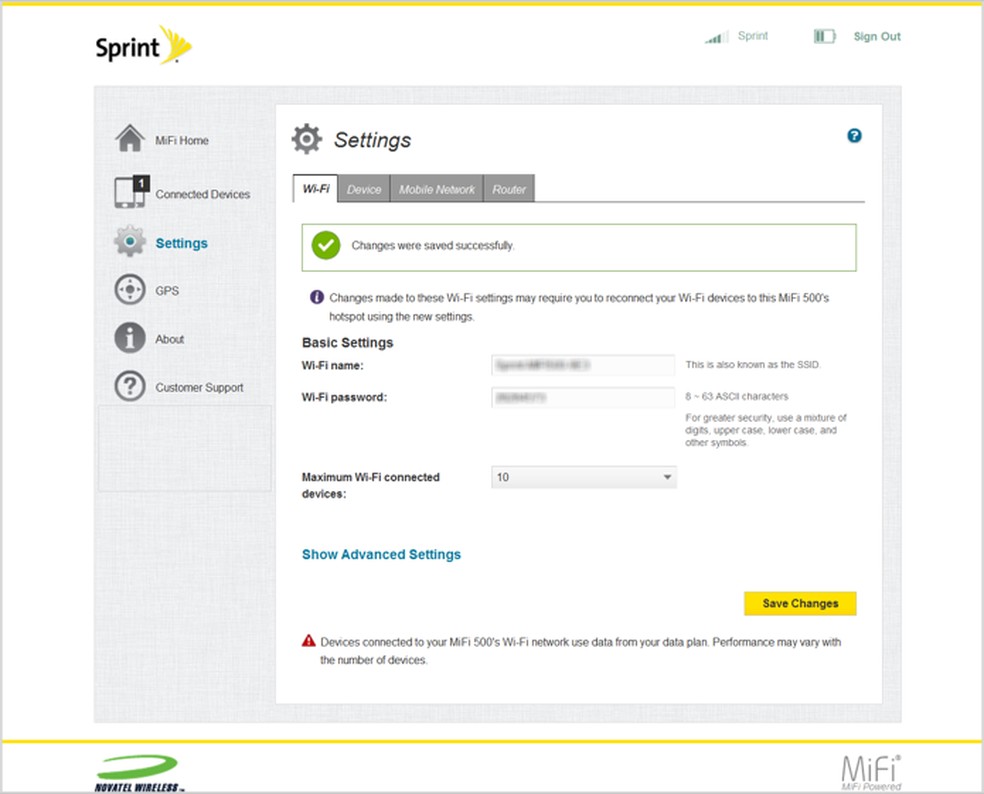Click the Wi-Fi password input field
Screen dimensions: 984x794
pyautogui.click(x=583, y=397)
